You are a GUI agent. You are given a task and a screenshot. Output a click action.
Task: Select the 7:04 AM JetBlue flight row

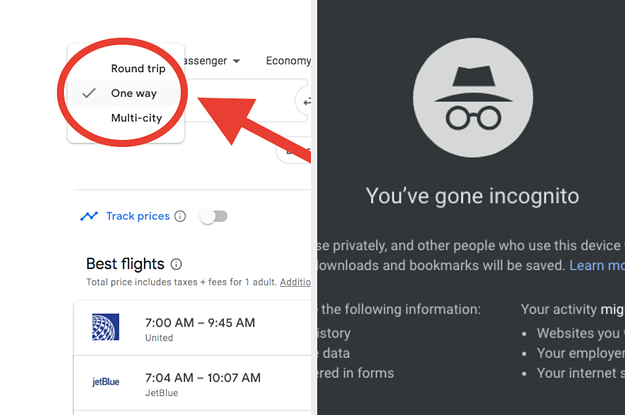pyautogui.click(x=192, y=383)
